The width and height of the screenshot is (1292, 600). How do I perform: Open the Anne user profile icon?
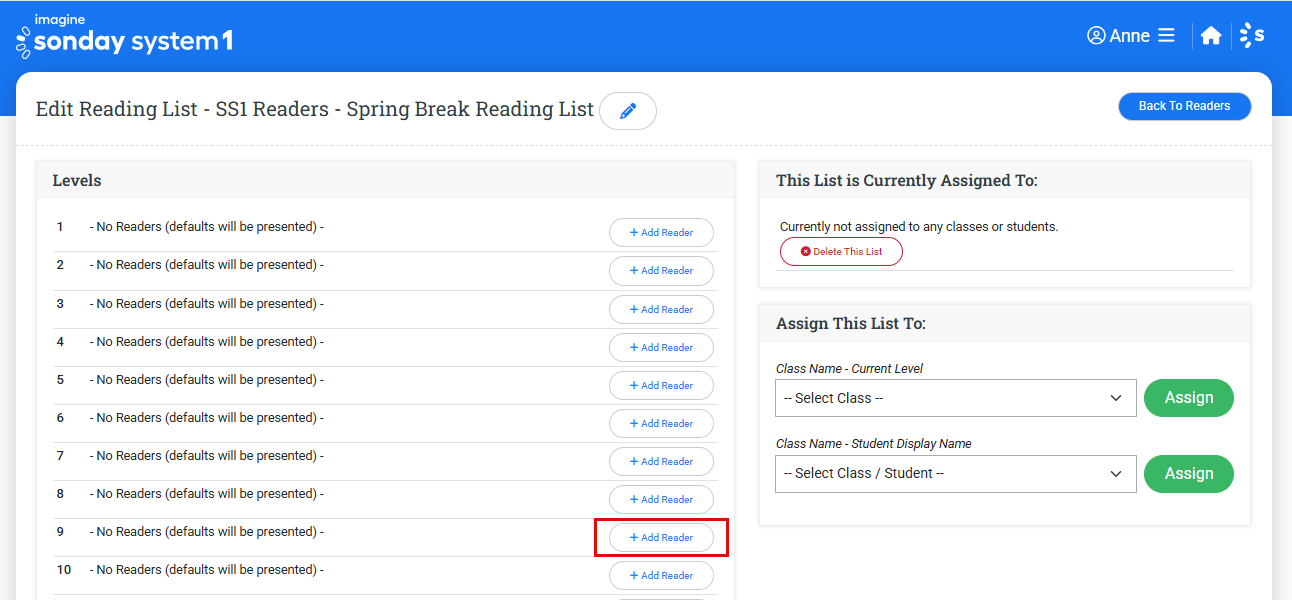pyautogui.click(x=1096, y=35)
